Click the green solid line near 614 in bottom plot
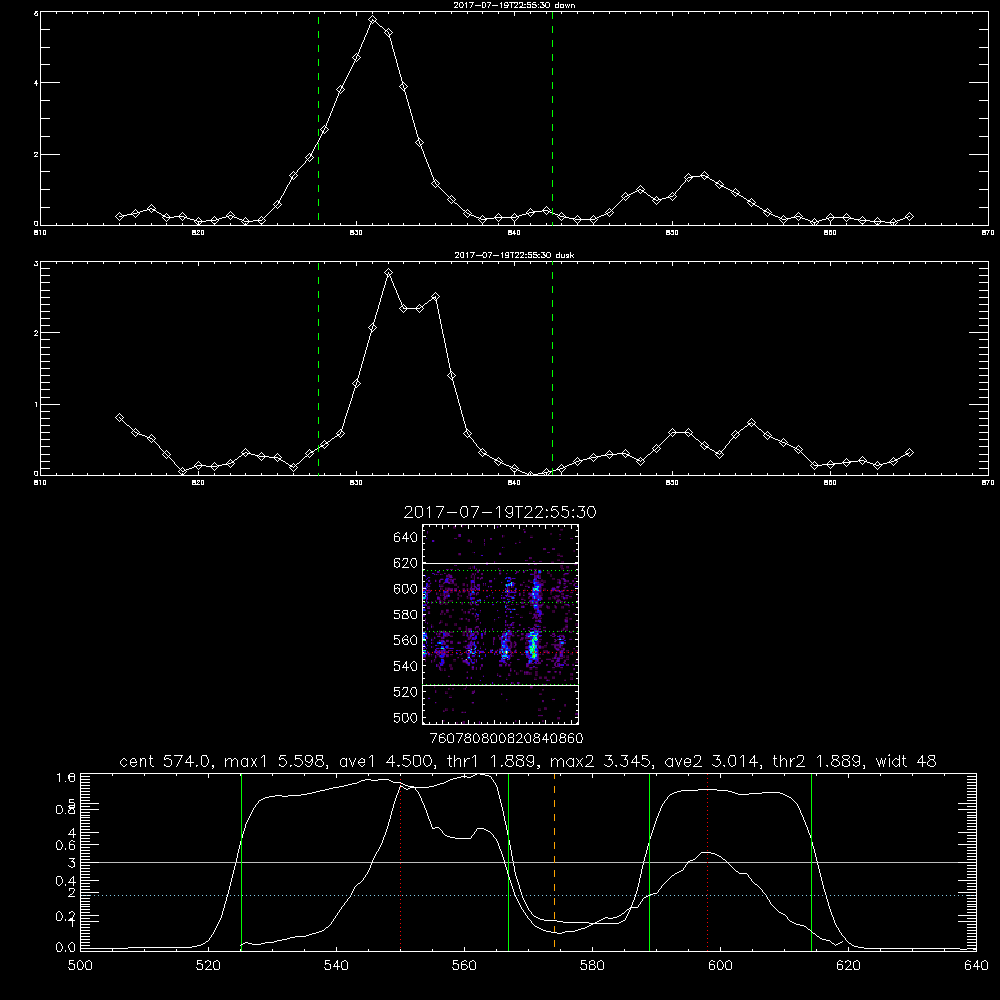This screenshot has height=1000, width=1000. pos(811,861)
